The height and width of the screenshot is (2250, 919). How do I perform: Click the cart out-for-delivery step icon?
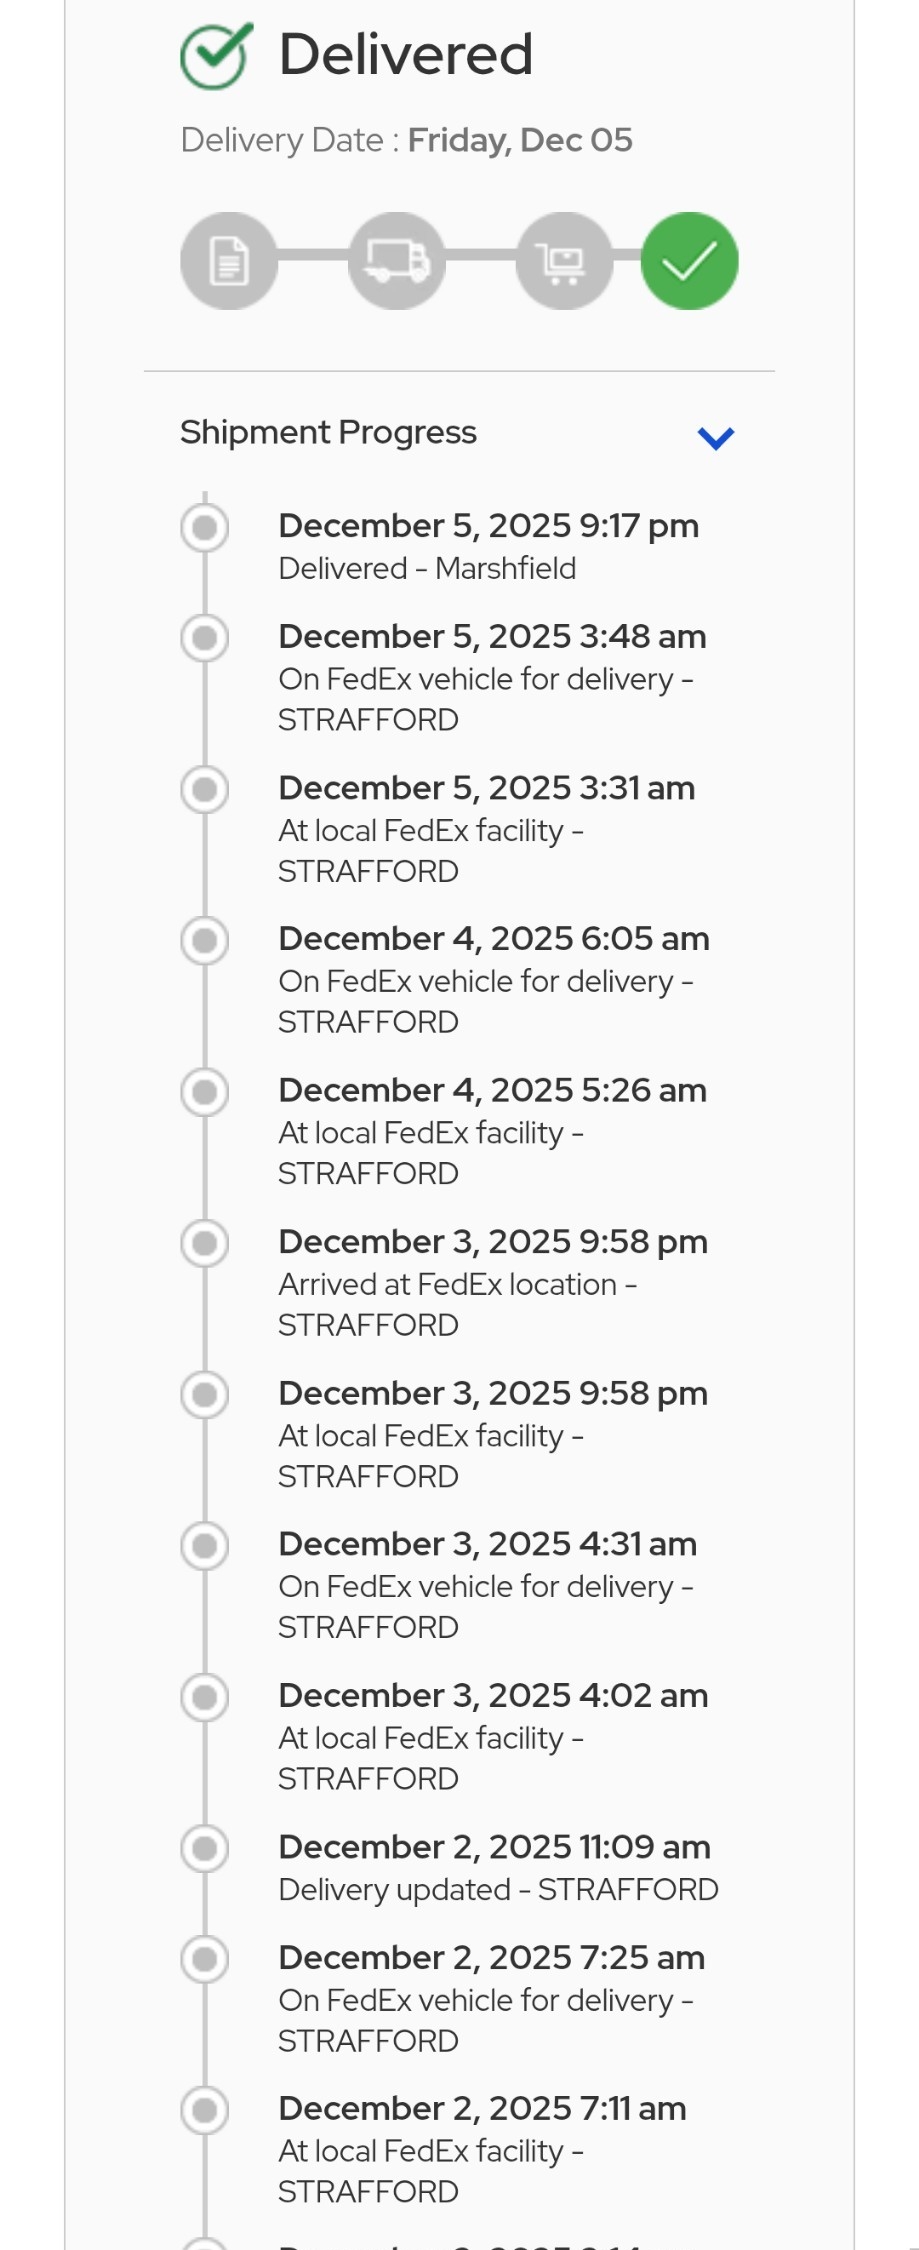pos(564,261)
